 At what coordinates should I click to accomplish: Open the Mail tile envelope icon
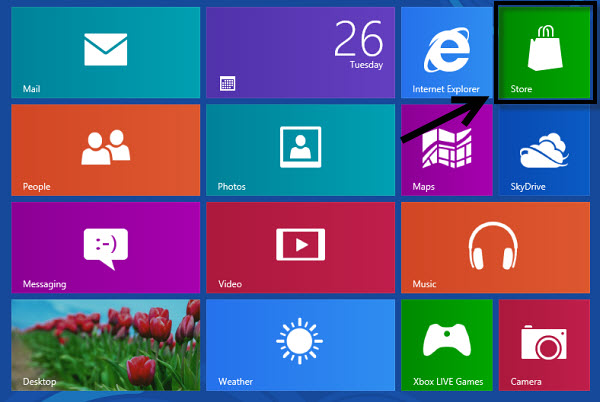coord(105,48)
